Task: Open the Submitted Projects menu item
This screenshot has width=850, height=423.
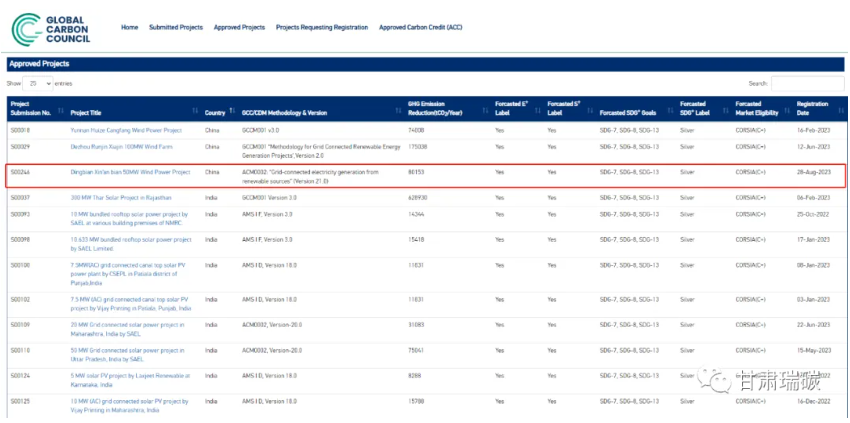Action: (x=176, y=27)
